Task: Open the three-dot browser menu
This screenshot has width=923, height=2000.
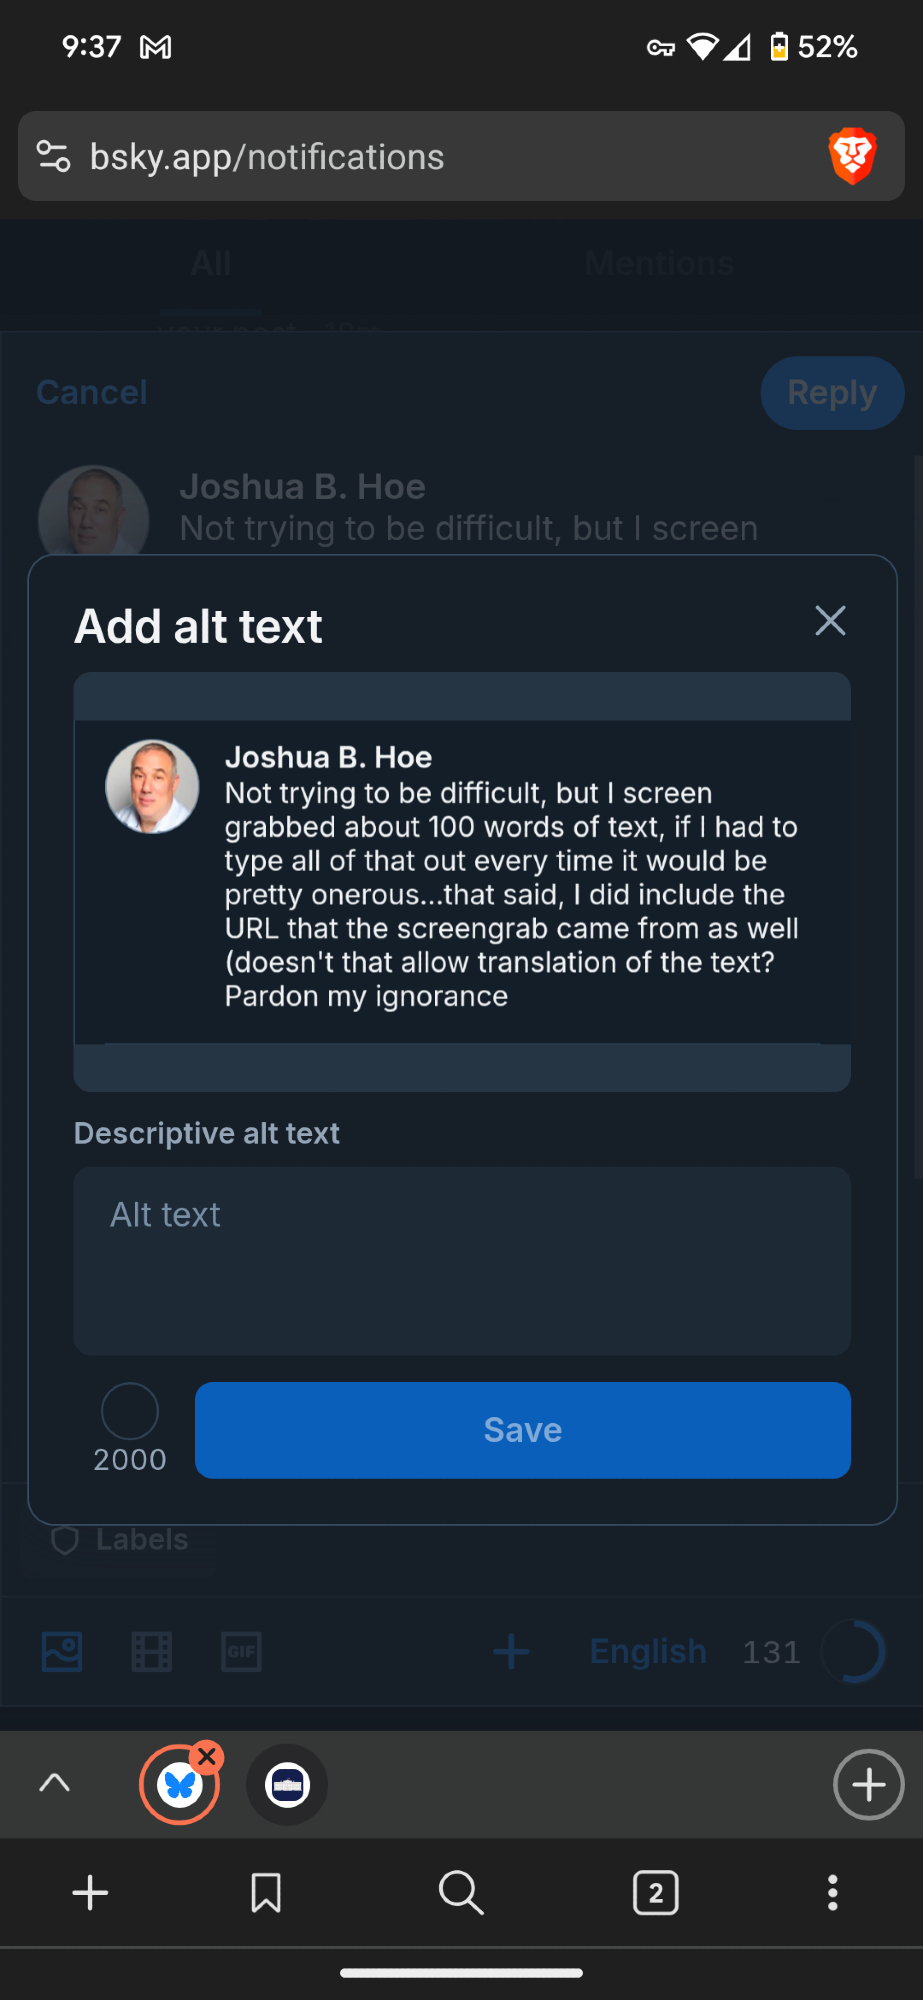Action: [832, 1893]
